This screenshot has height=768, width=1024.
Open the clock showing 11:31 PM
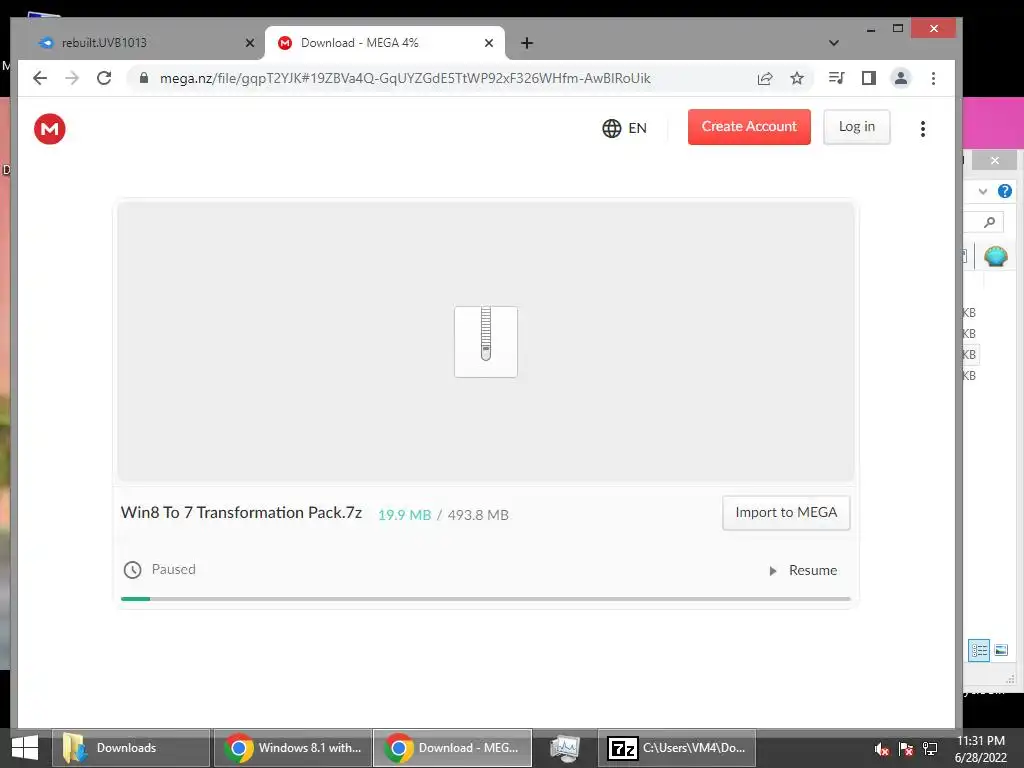[981, 749]
